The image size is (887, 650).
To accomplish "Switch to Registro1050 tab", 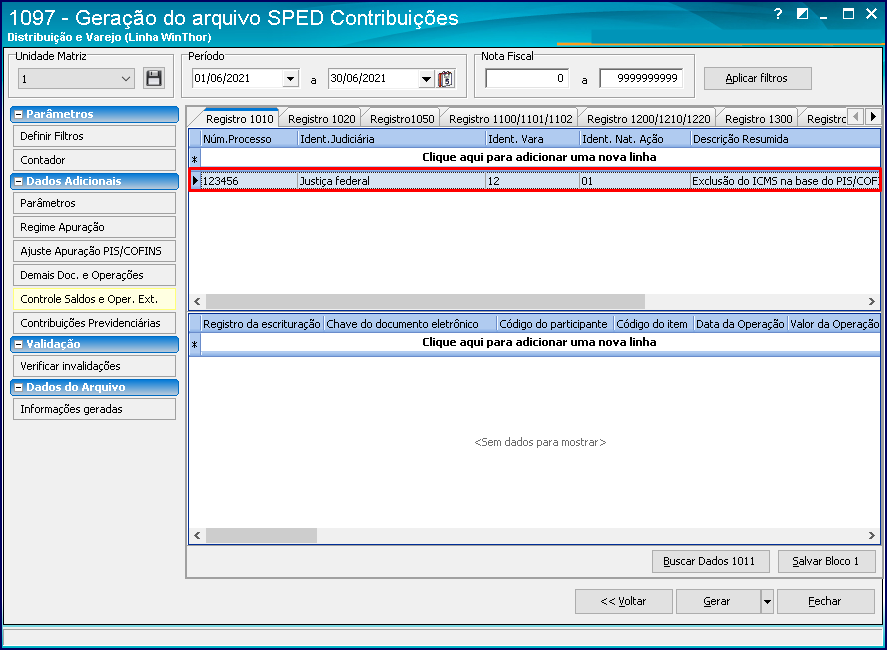I will [402, 119].
